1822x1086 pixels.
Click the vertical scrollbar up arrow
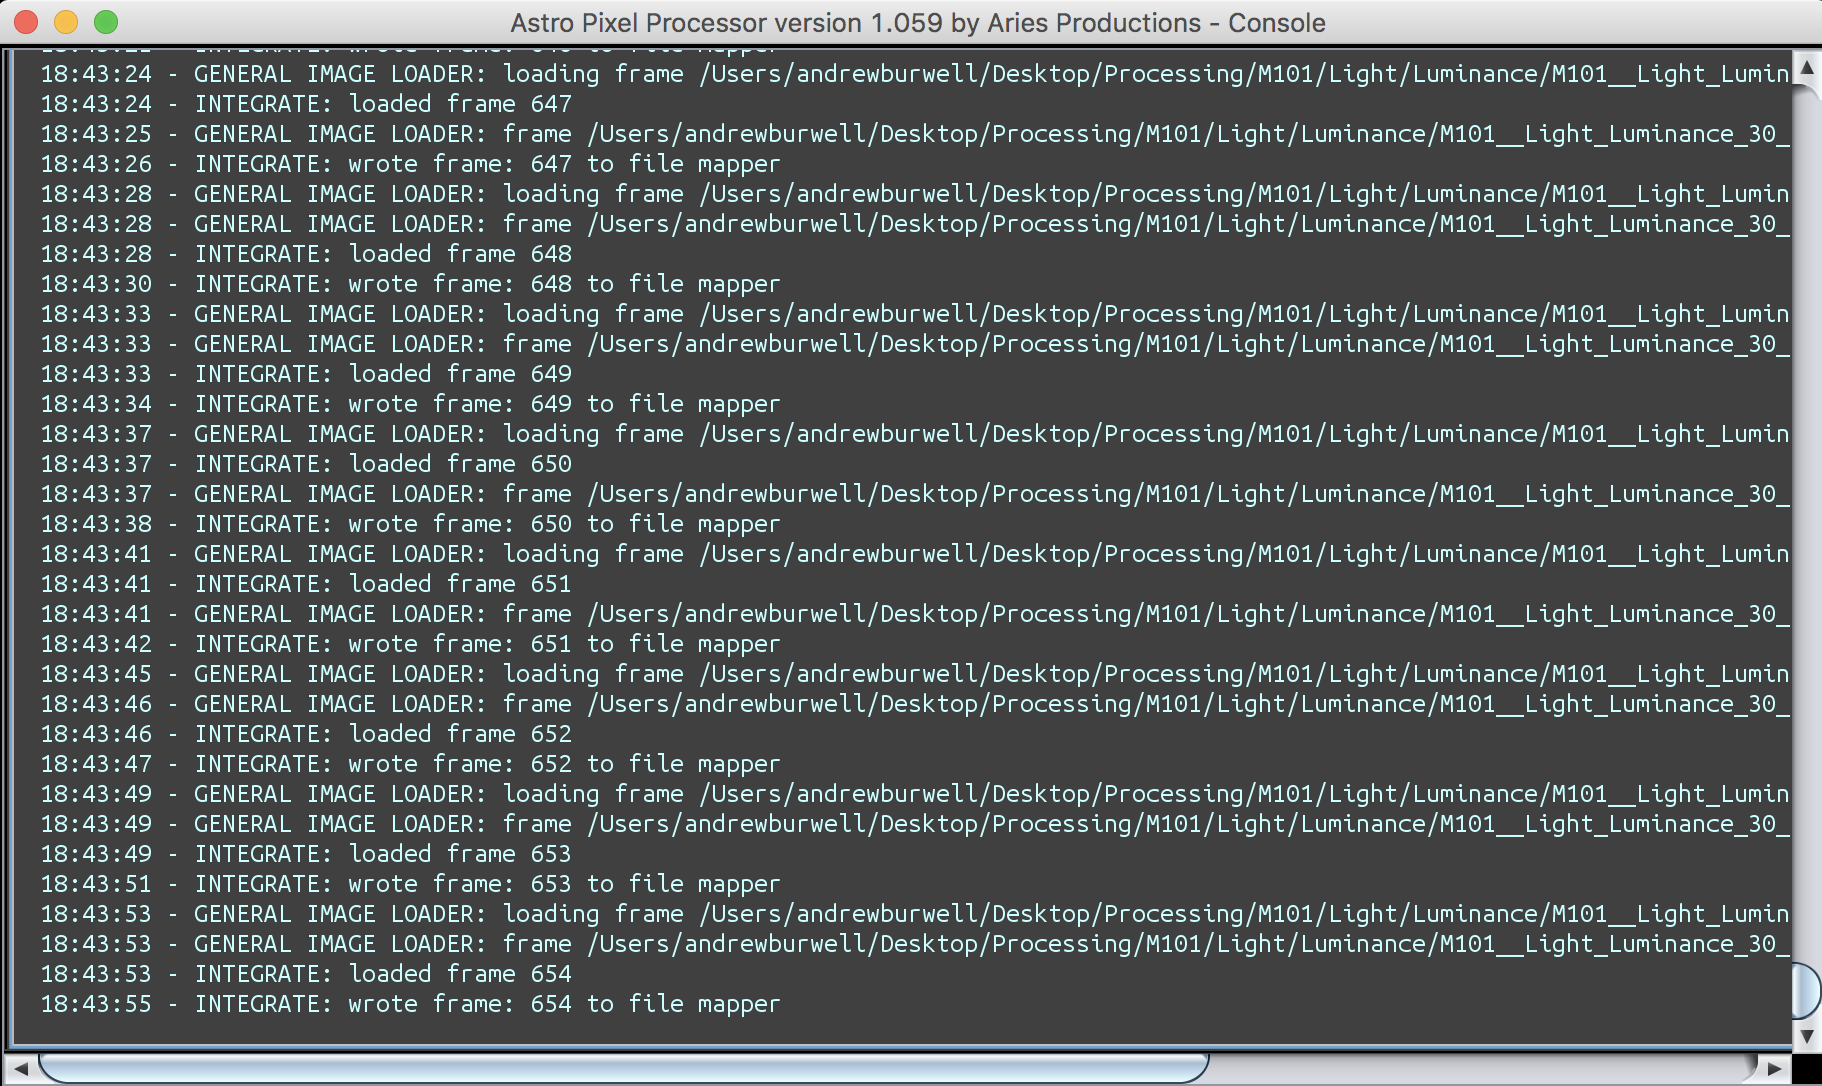pyautogui.click(x=1806, y=67)
